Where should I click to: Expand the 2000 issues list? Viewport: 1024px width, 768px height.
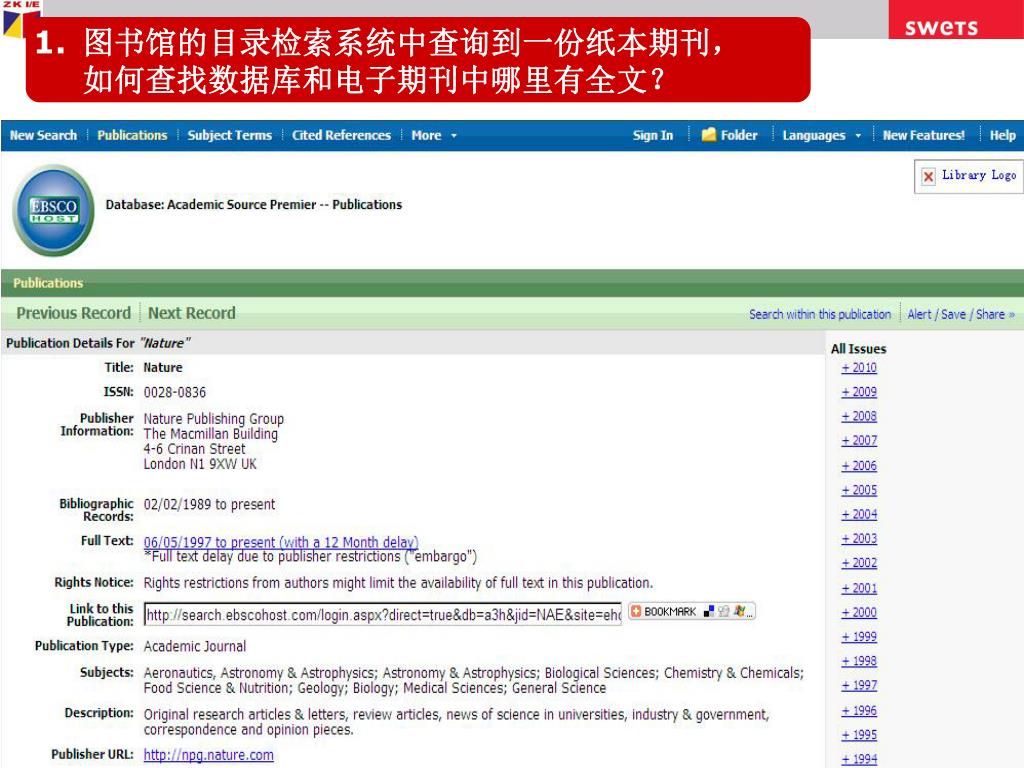pyautogui.click(x=859, y=613)
